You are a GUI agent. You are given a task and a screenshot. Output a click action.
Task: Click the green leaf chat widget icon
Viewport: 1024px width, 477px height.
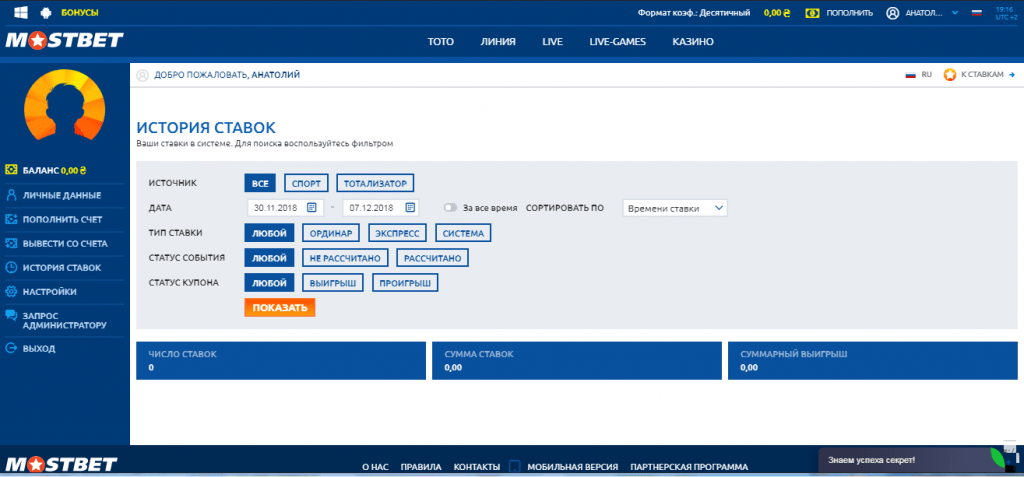tap(999, 456)
